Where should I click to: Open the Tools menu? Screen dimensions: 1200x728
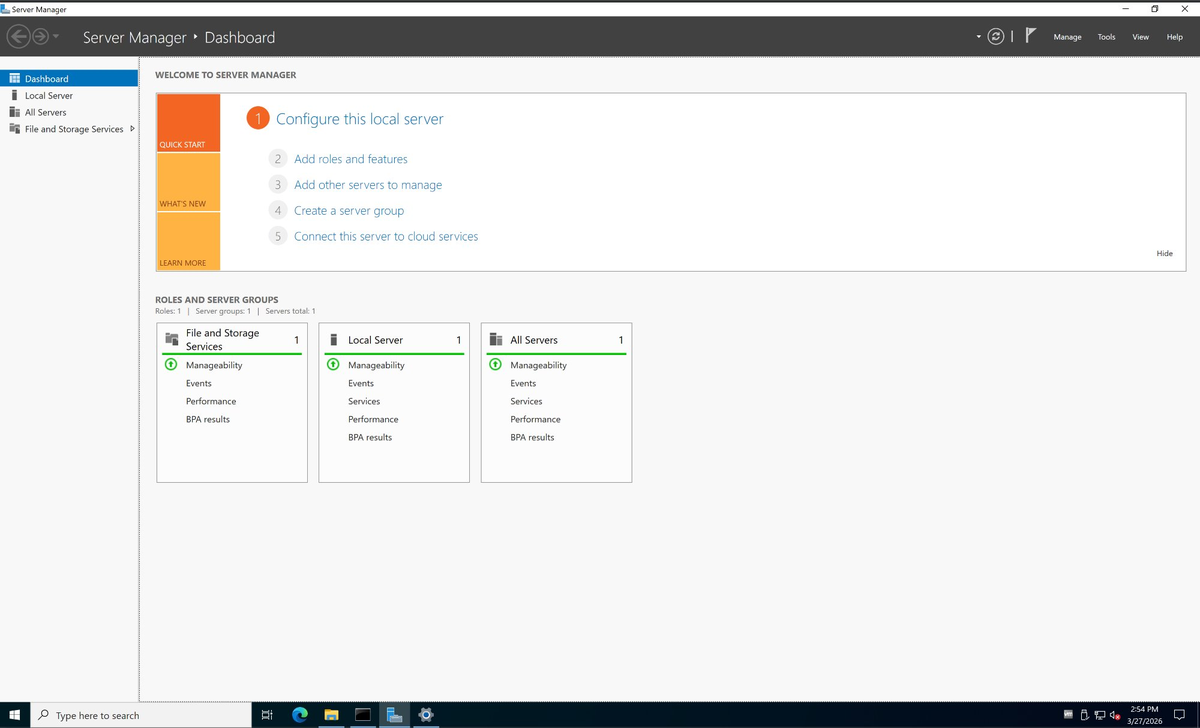point(1106,36)
